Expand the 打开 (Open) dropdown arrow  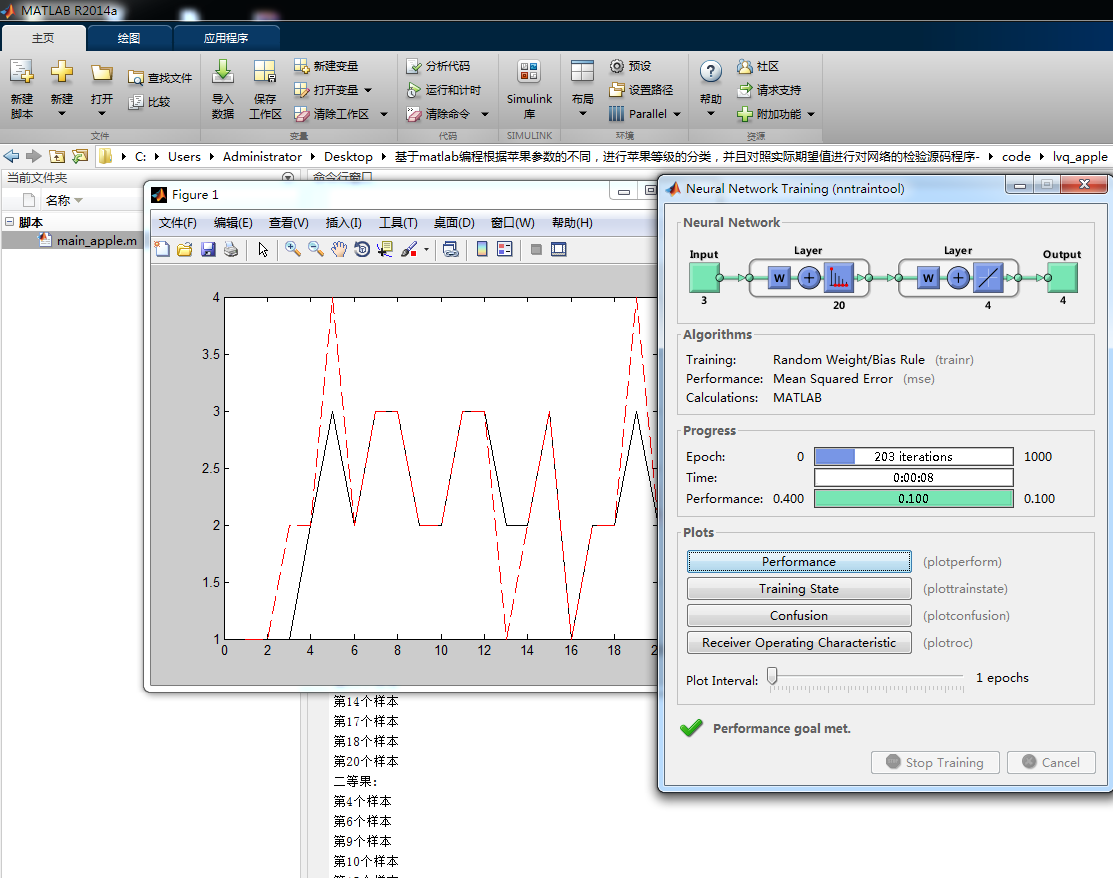coord(102,114)
